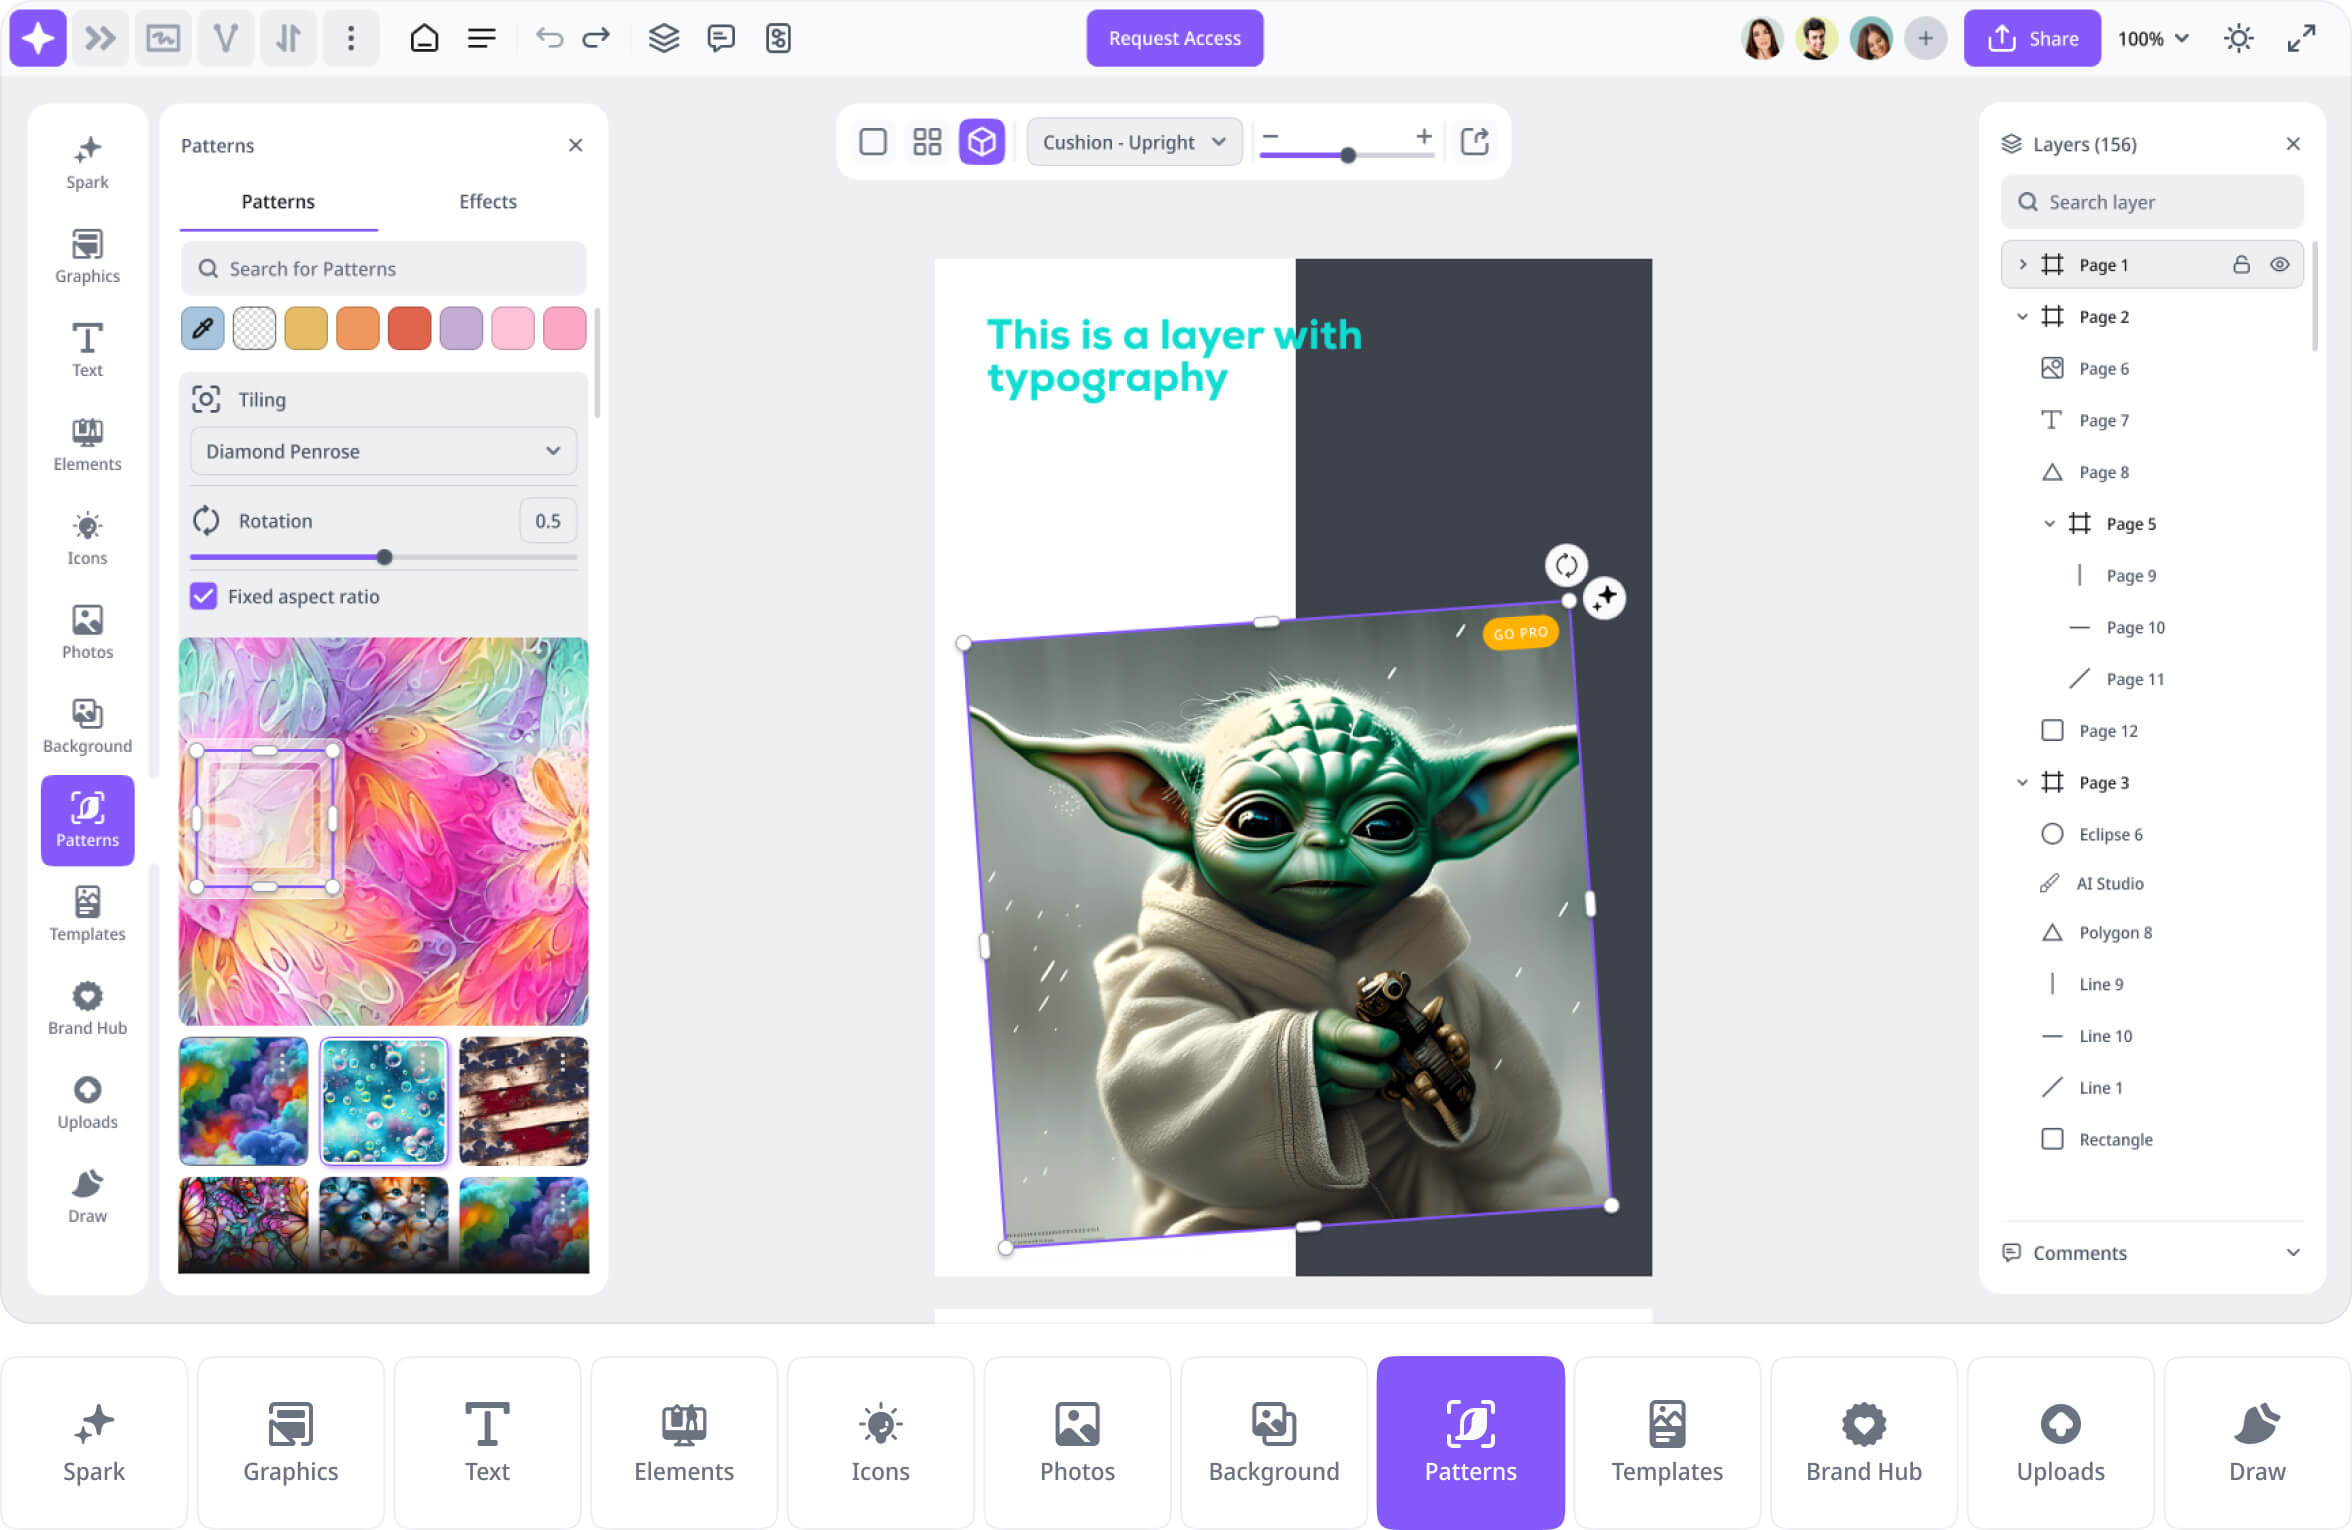Viewport: 2352px width, 1530px height.
Task: Click the sparkle AI button beside the image corner
Action: click(1605, 598)
